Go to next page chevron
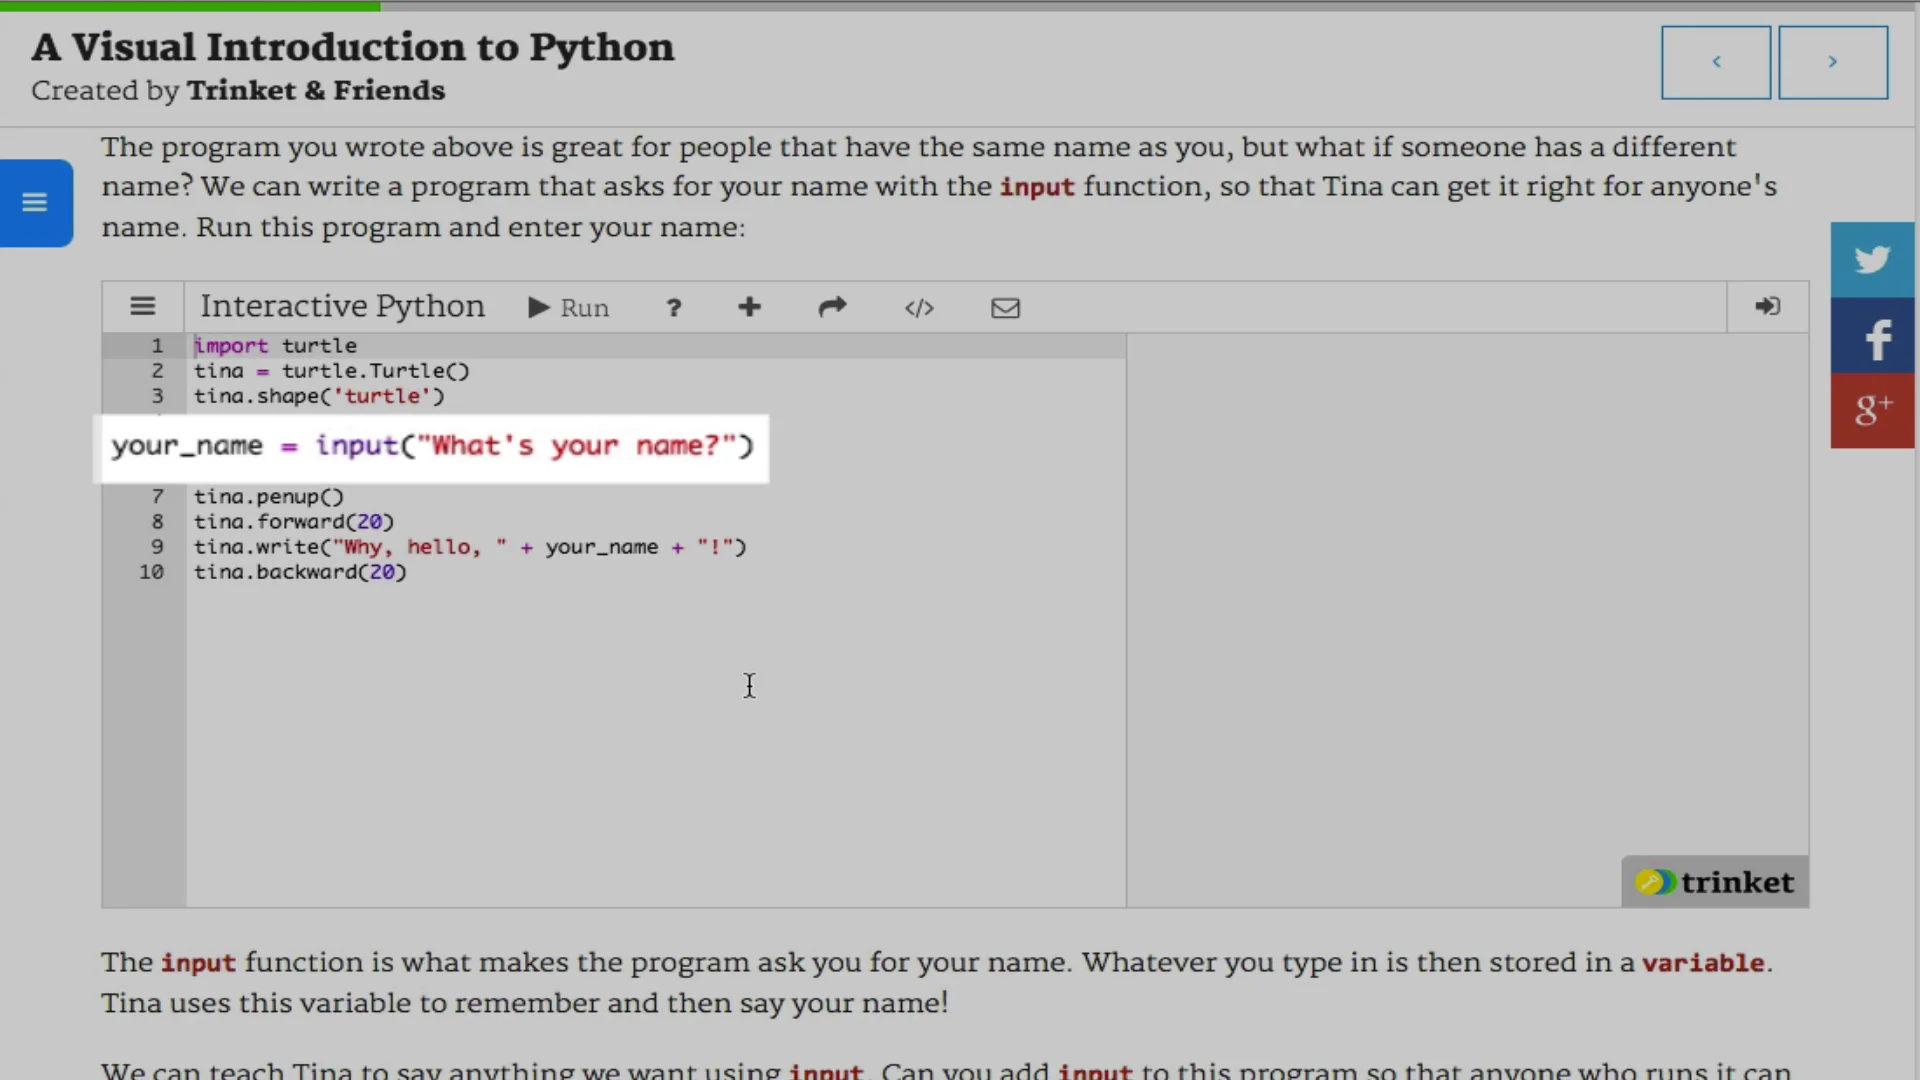1920x1080 pixels. (1832, 62)
